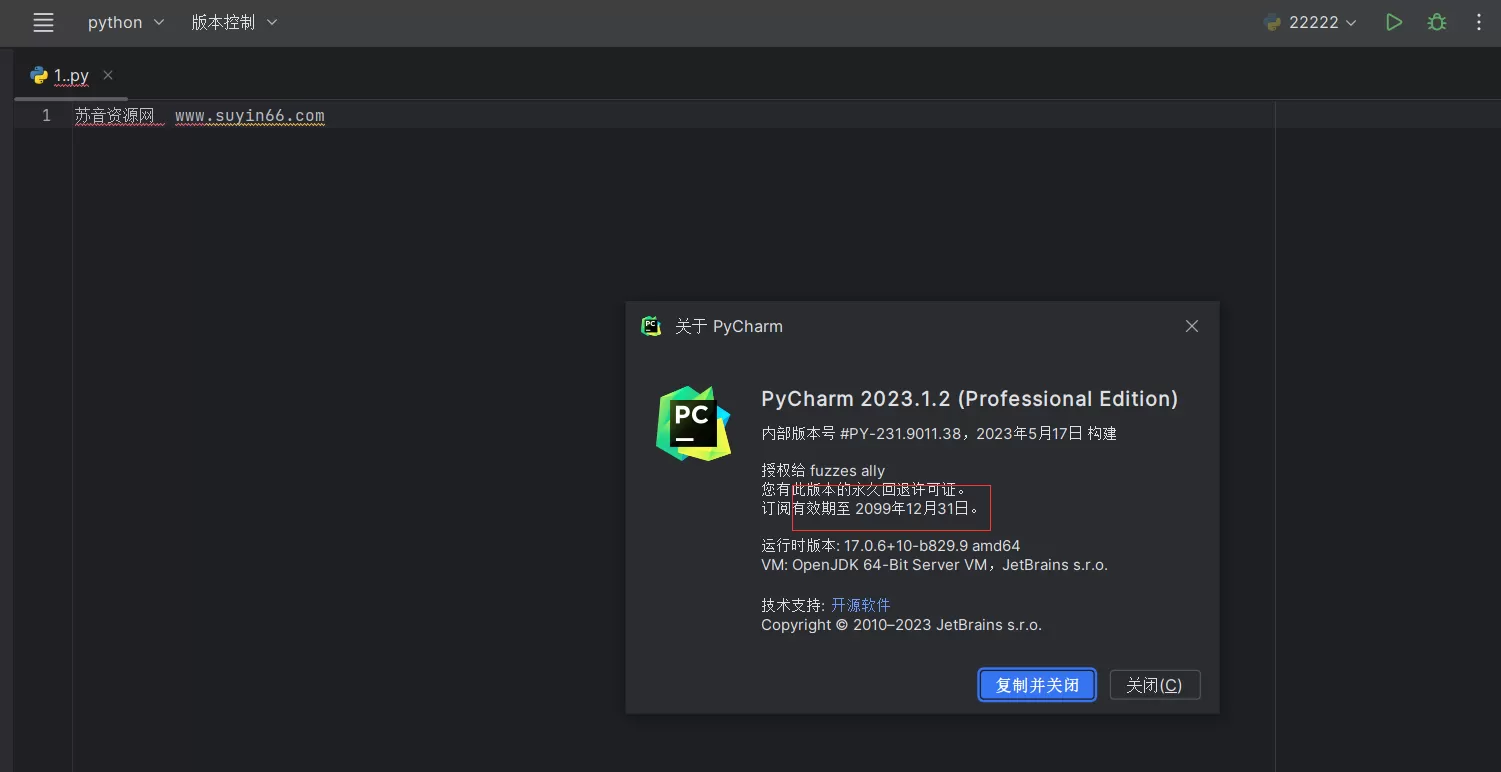Close the 关于 PyCharm dialog
The image size is (1501, 772).
(x=1191, y=325)
